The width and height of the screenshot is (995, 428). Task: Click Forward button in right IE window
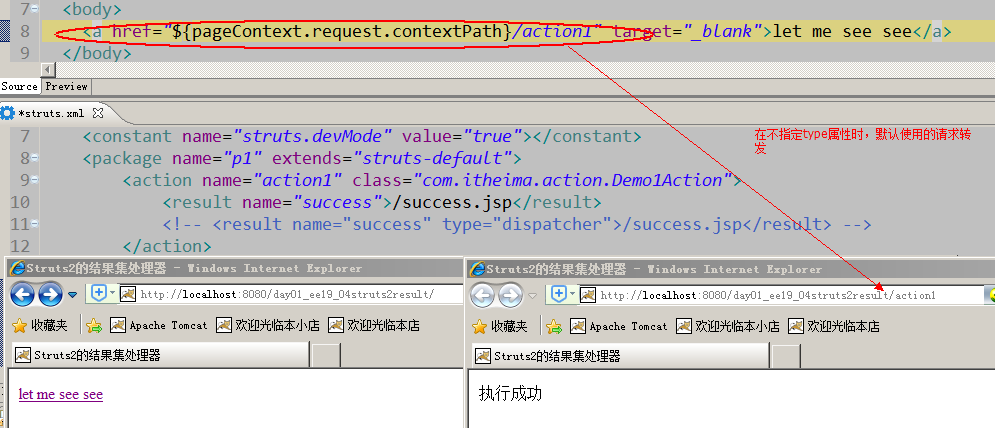pyautogui.click(x=510, y=295)
